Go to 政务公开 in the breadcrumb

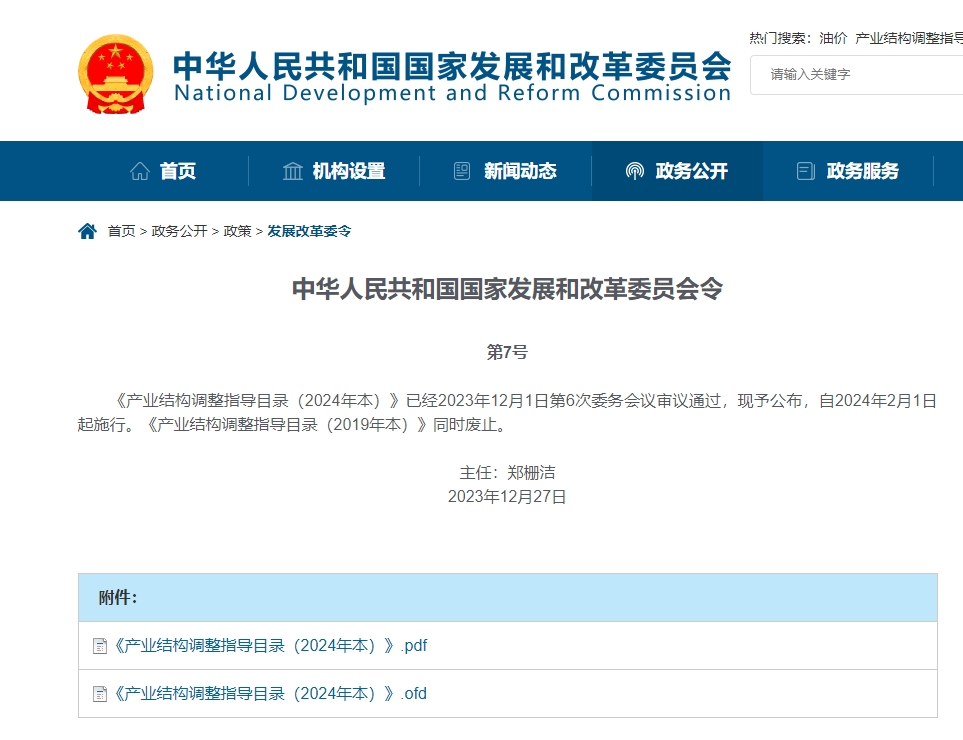(179, 231)
